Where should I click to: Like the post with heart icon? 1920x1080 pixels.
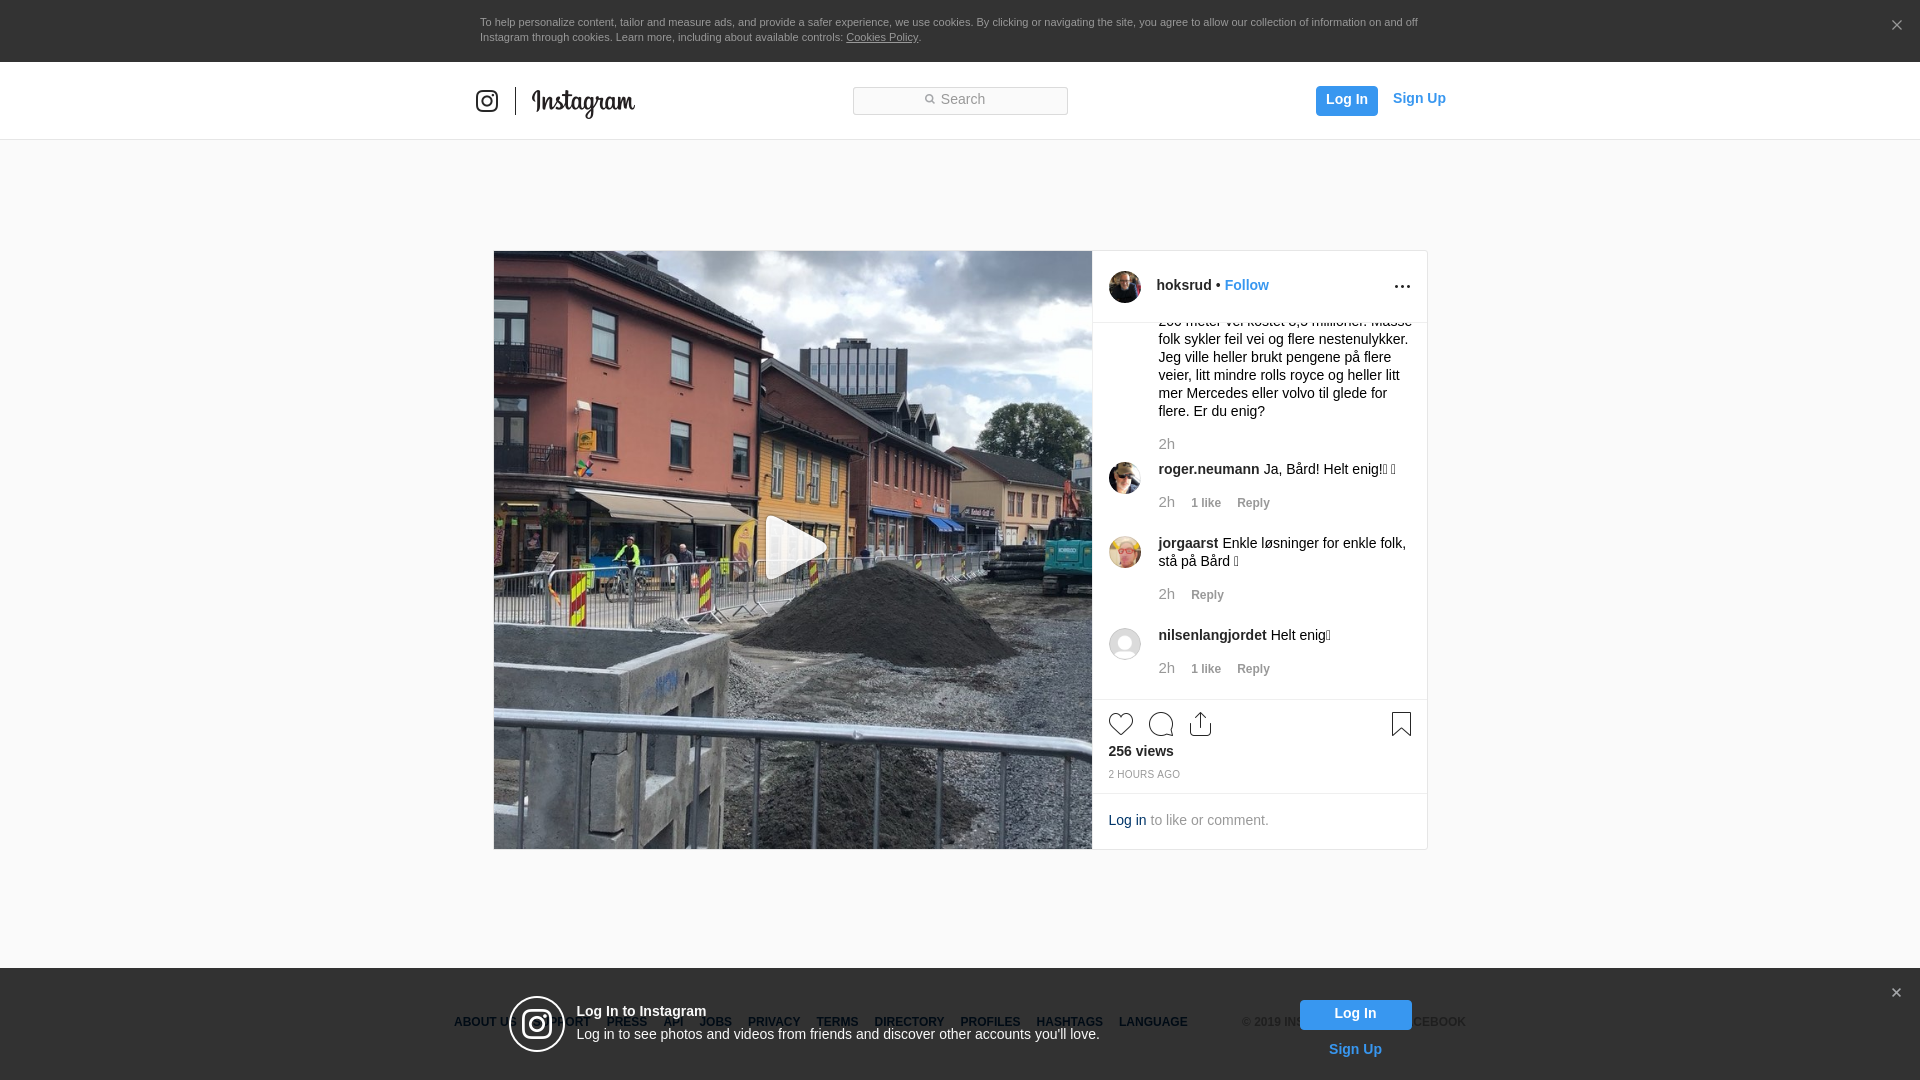pos(1121,724)
